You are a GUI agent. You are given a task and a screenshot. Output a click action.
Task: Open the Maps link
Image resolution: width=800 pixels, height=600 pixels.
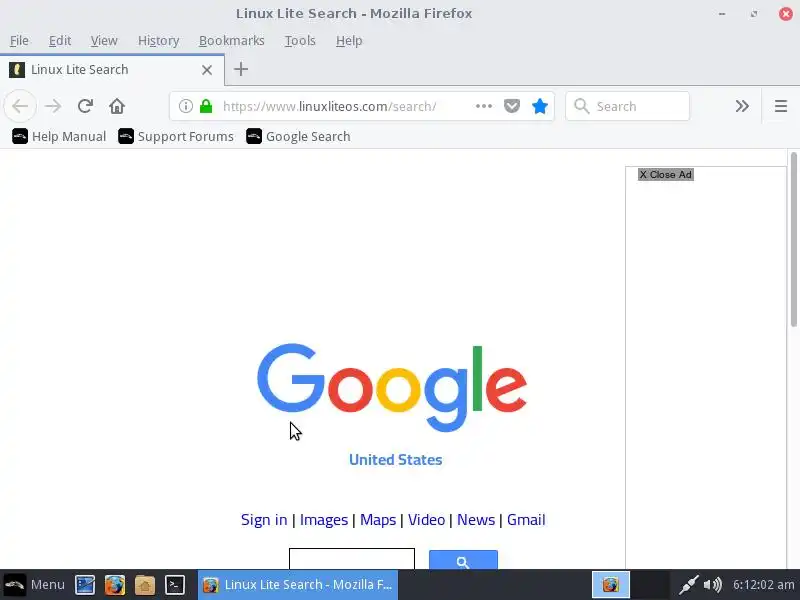click(378, 519)
